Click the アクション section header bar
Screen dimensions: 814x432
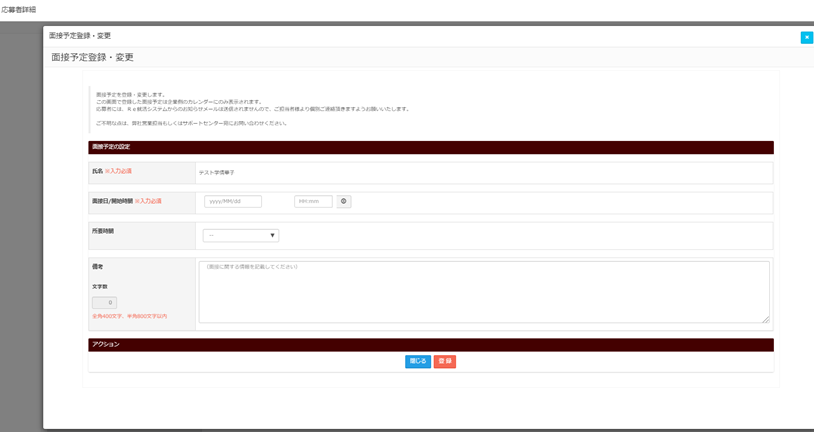pyautogui.click(x=430, y=344)
